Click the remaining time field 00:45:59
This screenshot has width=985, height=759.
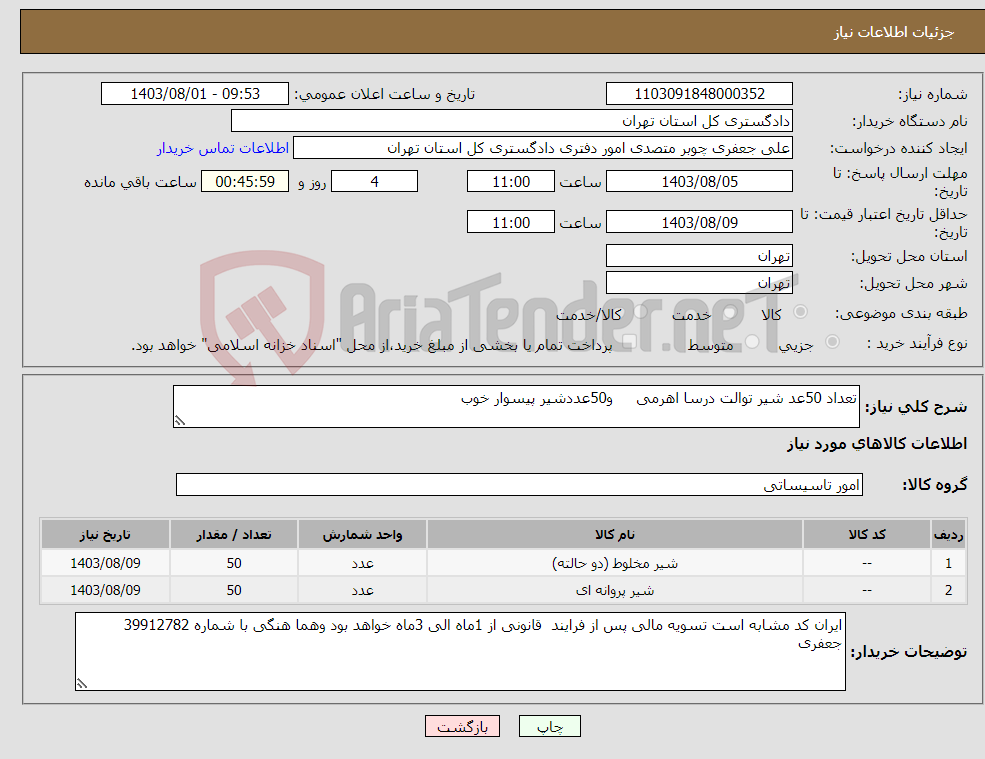(x=245, y=182)
